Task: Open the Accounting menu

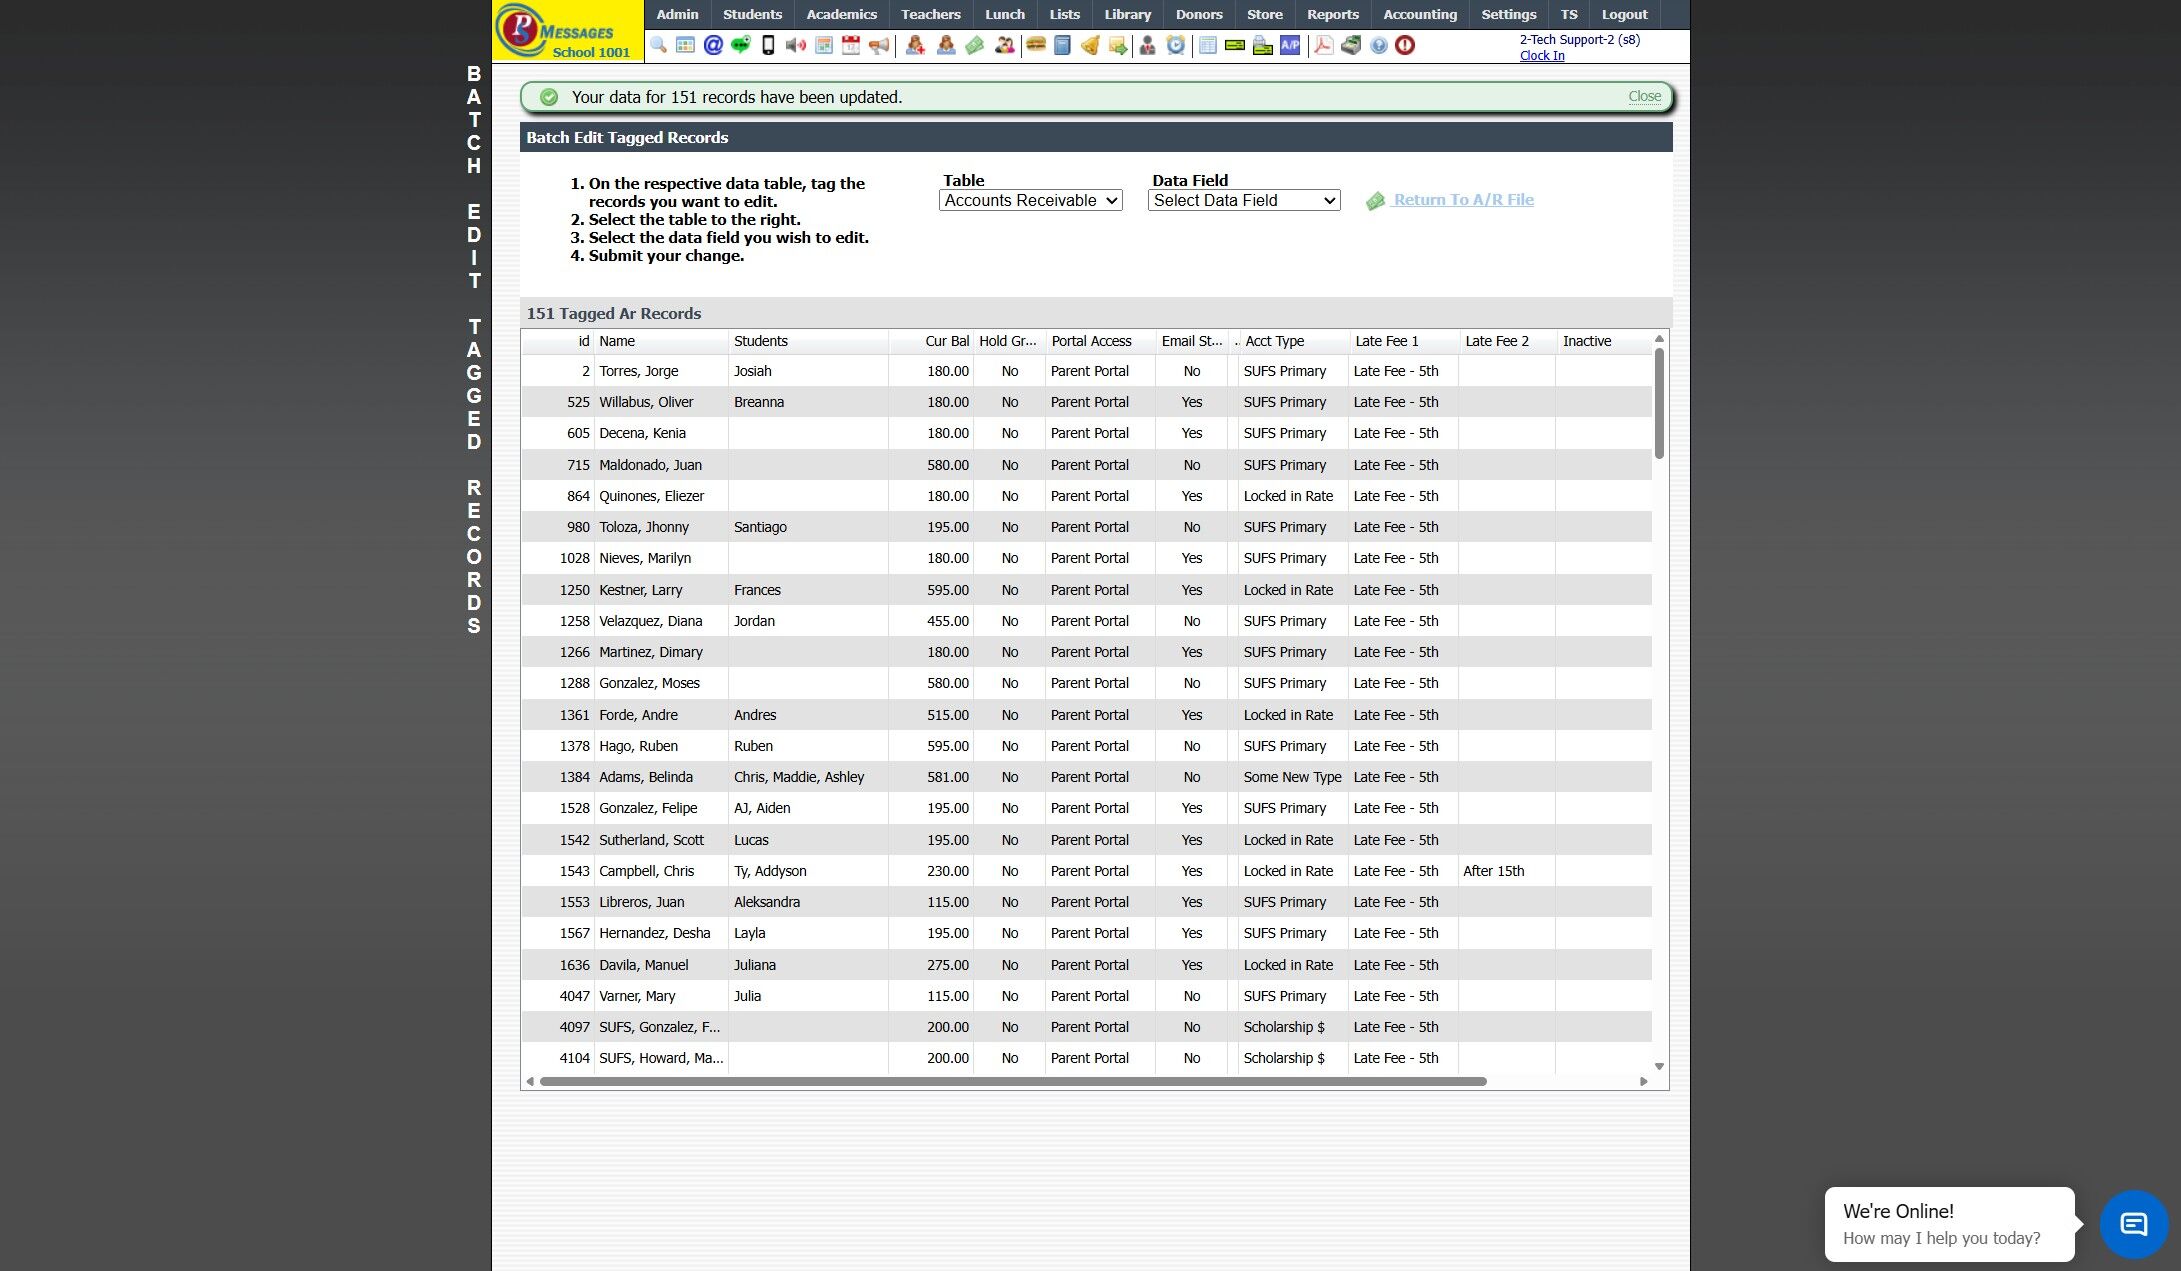Action: 1419,14
